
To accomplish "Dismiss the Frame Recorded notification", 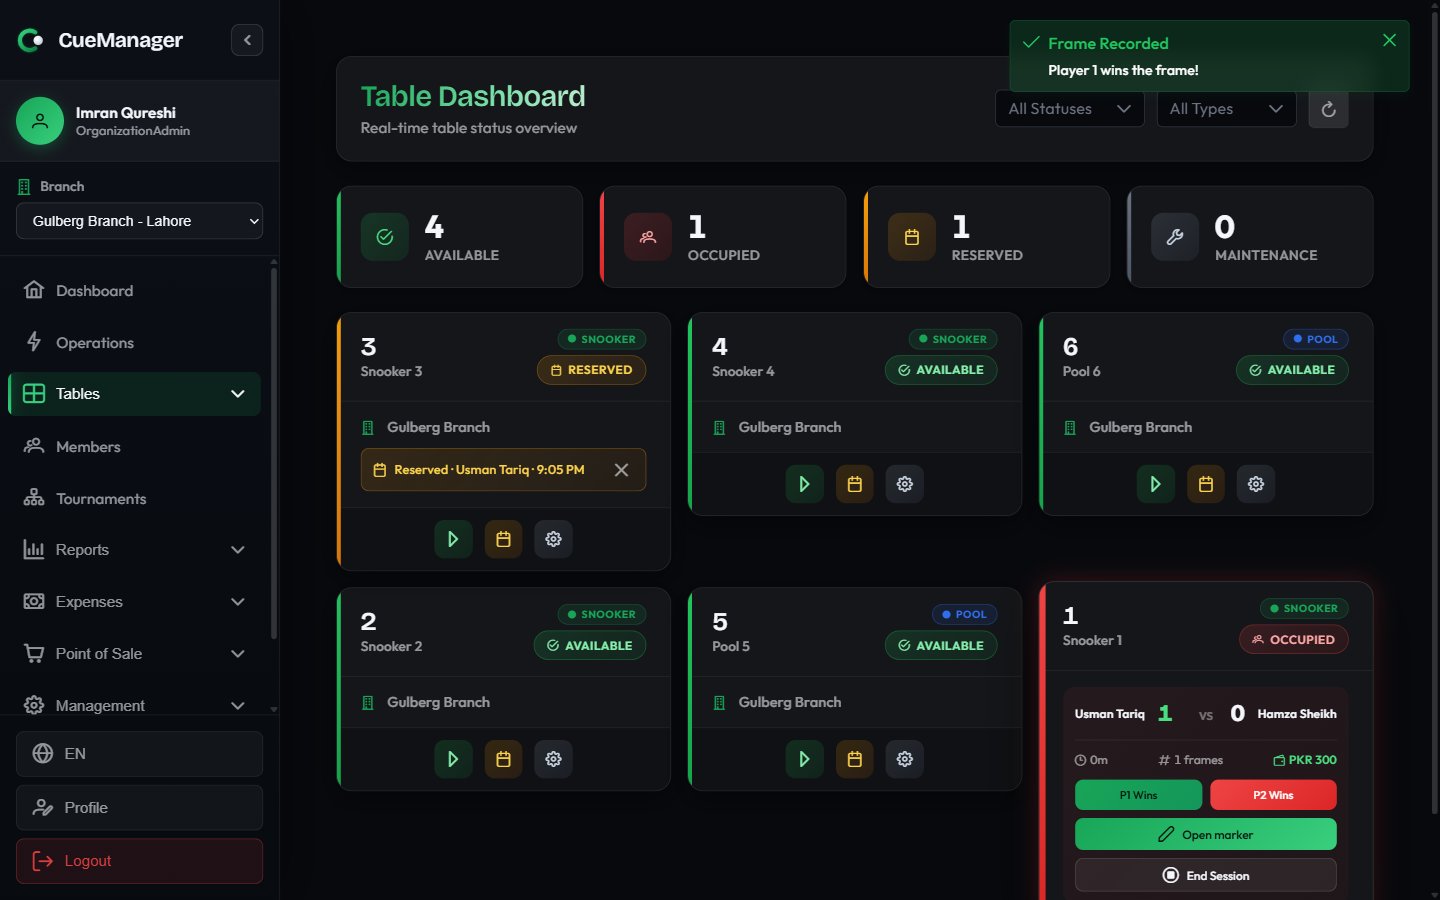I will point(1389,40).
